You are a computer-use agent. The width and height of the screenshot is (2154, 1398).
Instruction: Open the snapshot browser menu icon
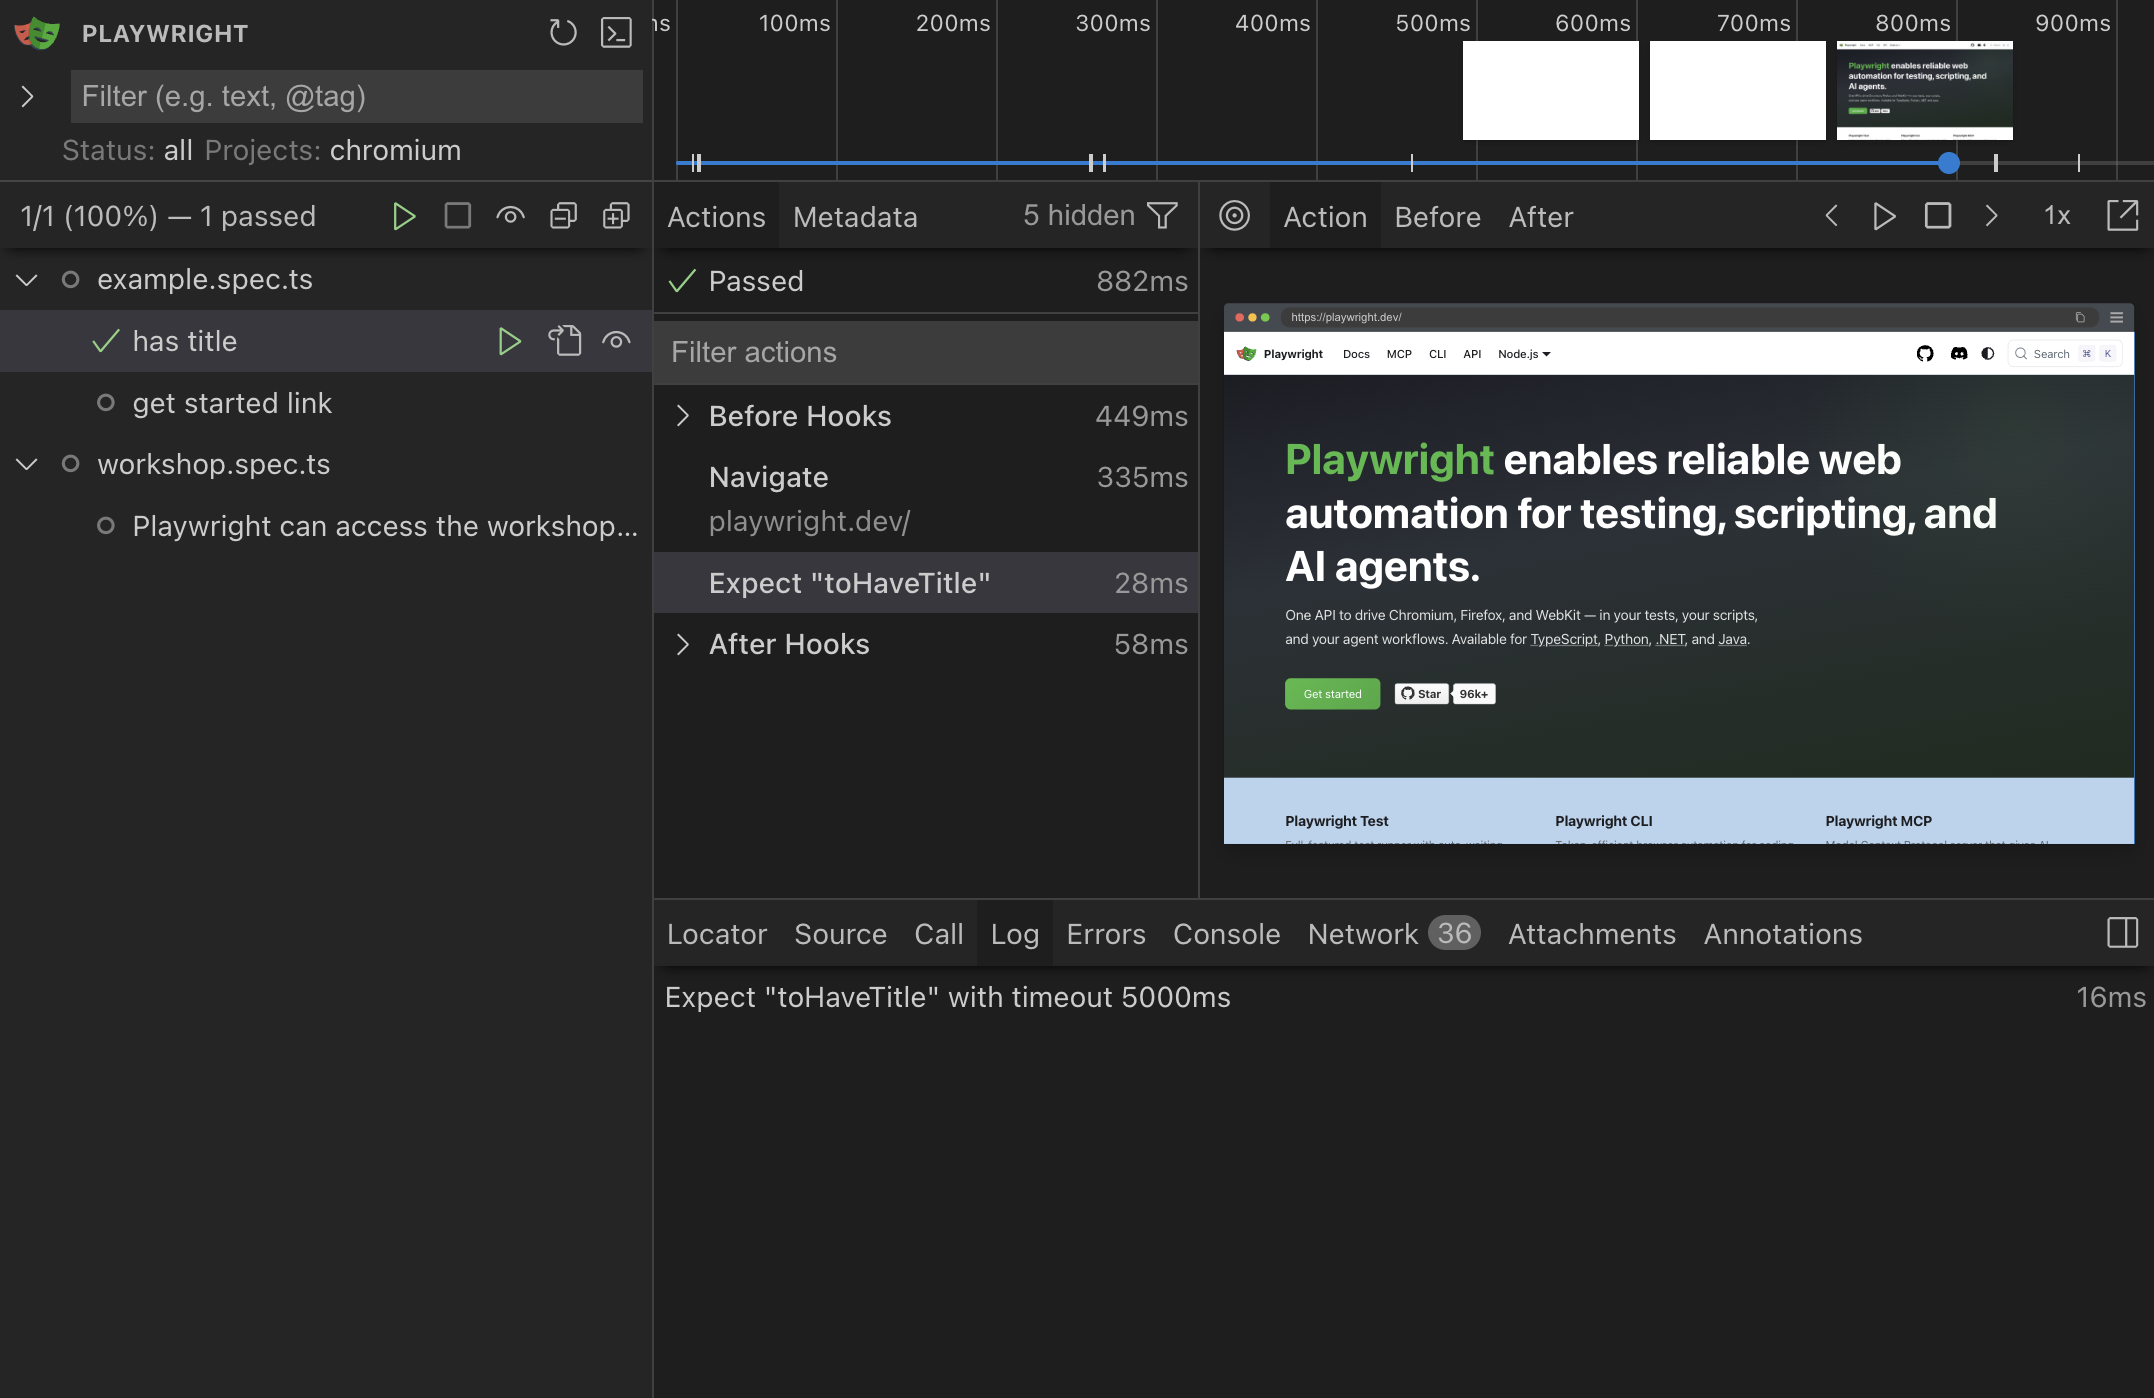click(x=2116, y=318)
